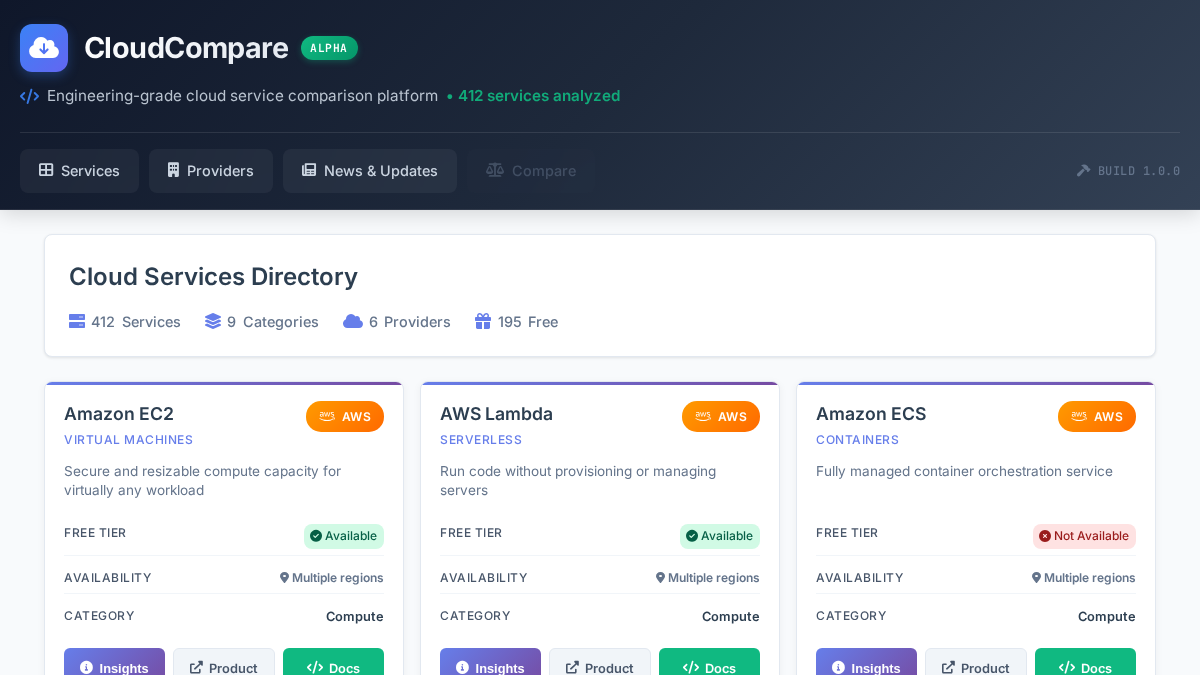Click the CONTAINERS category label

(x=857, y=440)
